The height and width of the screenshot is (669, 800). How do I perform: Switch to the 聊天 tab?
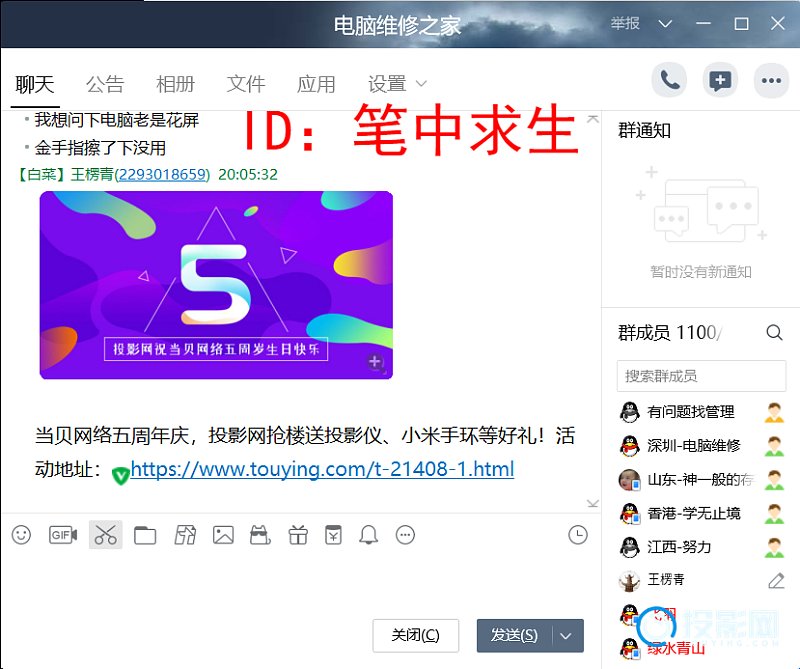[x=35, y=84]
